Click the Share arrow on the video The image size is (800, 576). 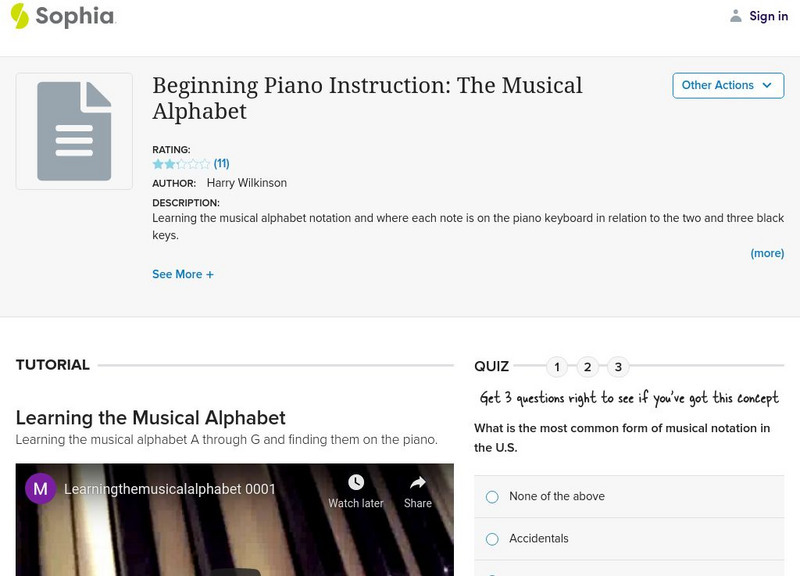pyautogui.click(x=416, y=481)
